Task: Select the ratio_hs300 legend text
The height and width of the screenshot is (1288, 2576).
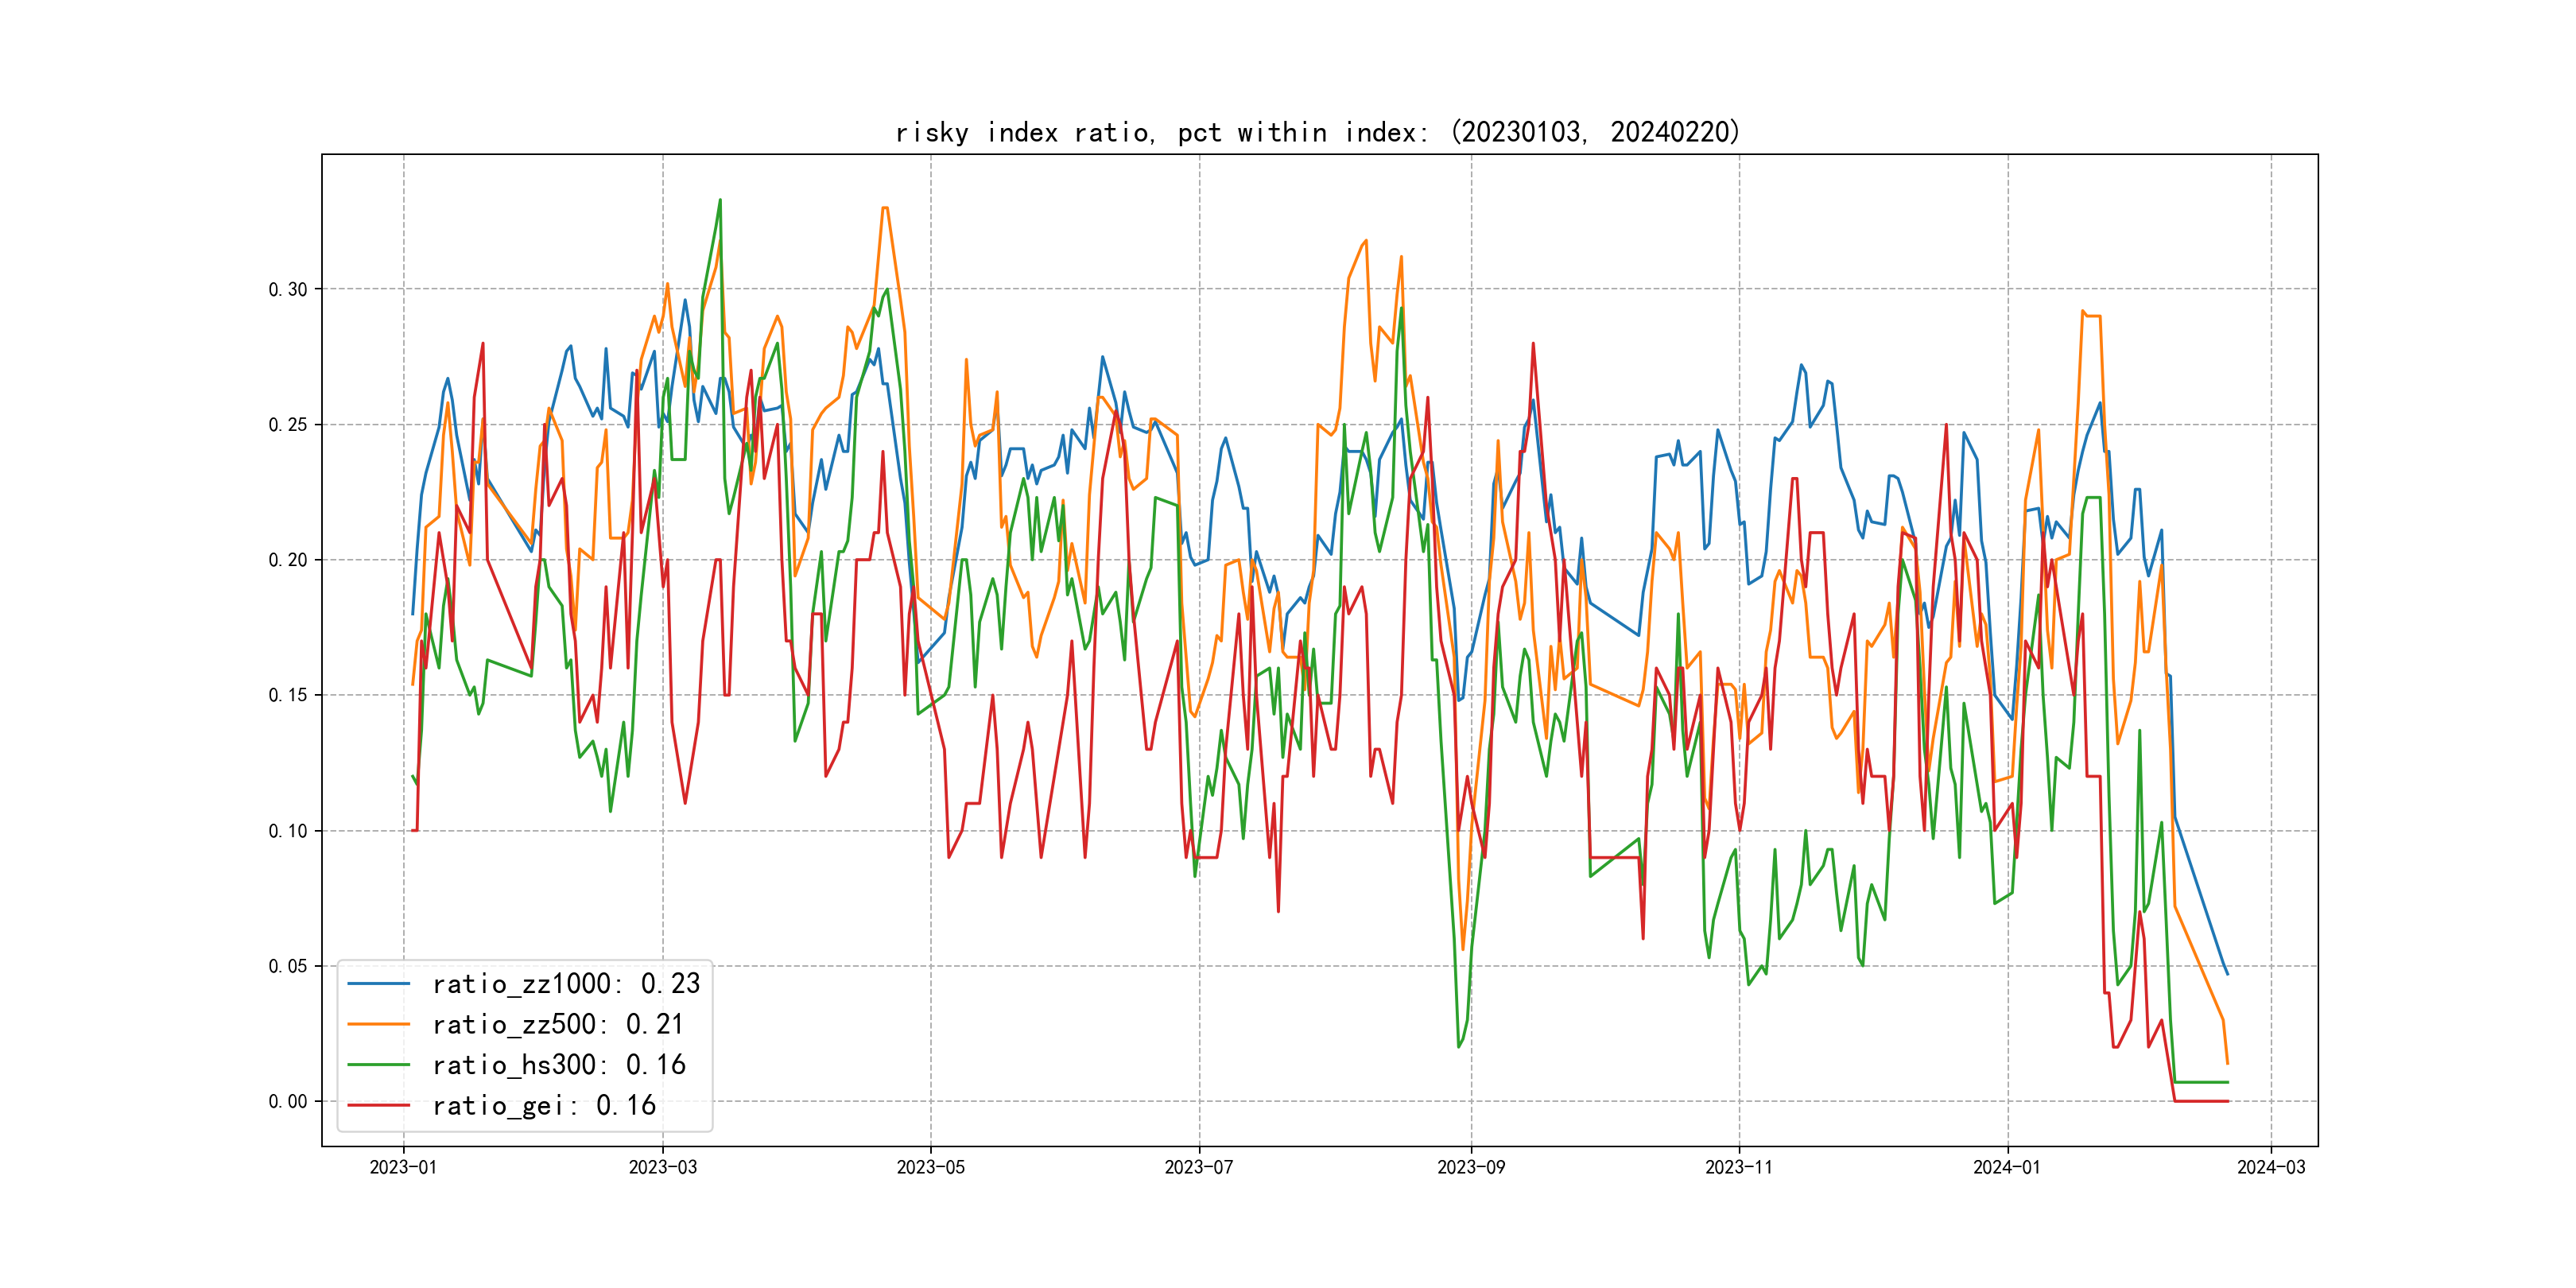Action: pyautogui.click(x=558, y=1065)
